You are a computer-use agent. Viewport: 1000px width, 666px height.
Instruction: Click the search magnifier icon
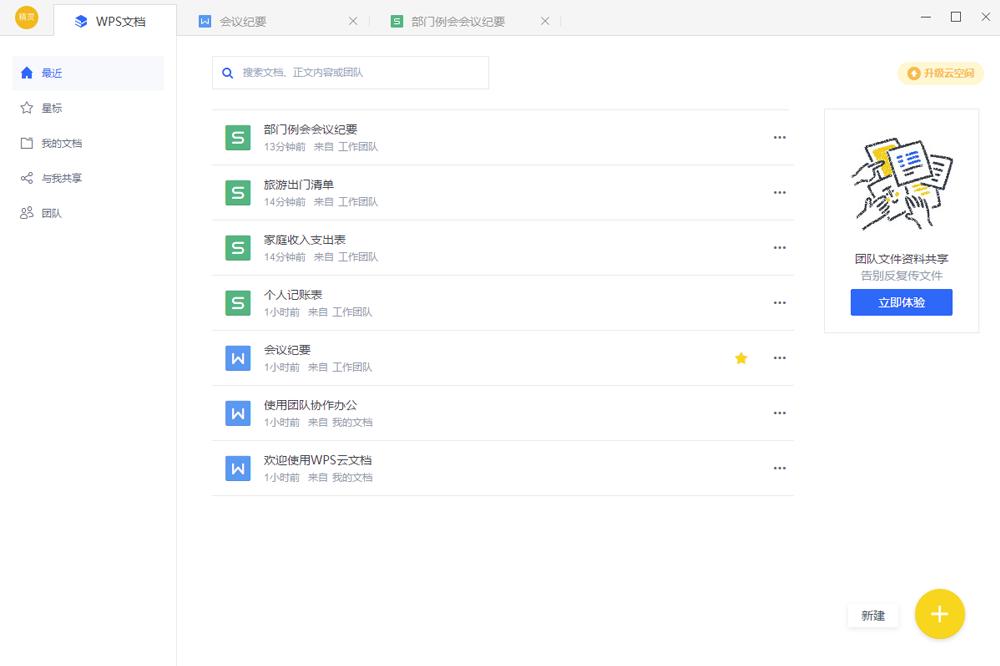click(228, 73)
